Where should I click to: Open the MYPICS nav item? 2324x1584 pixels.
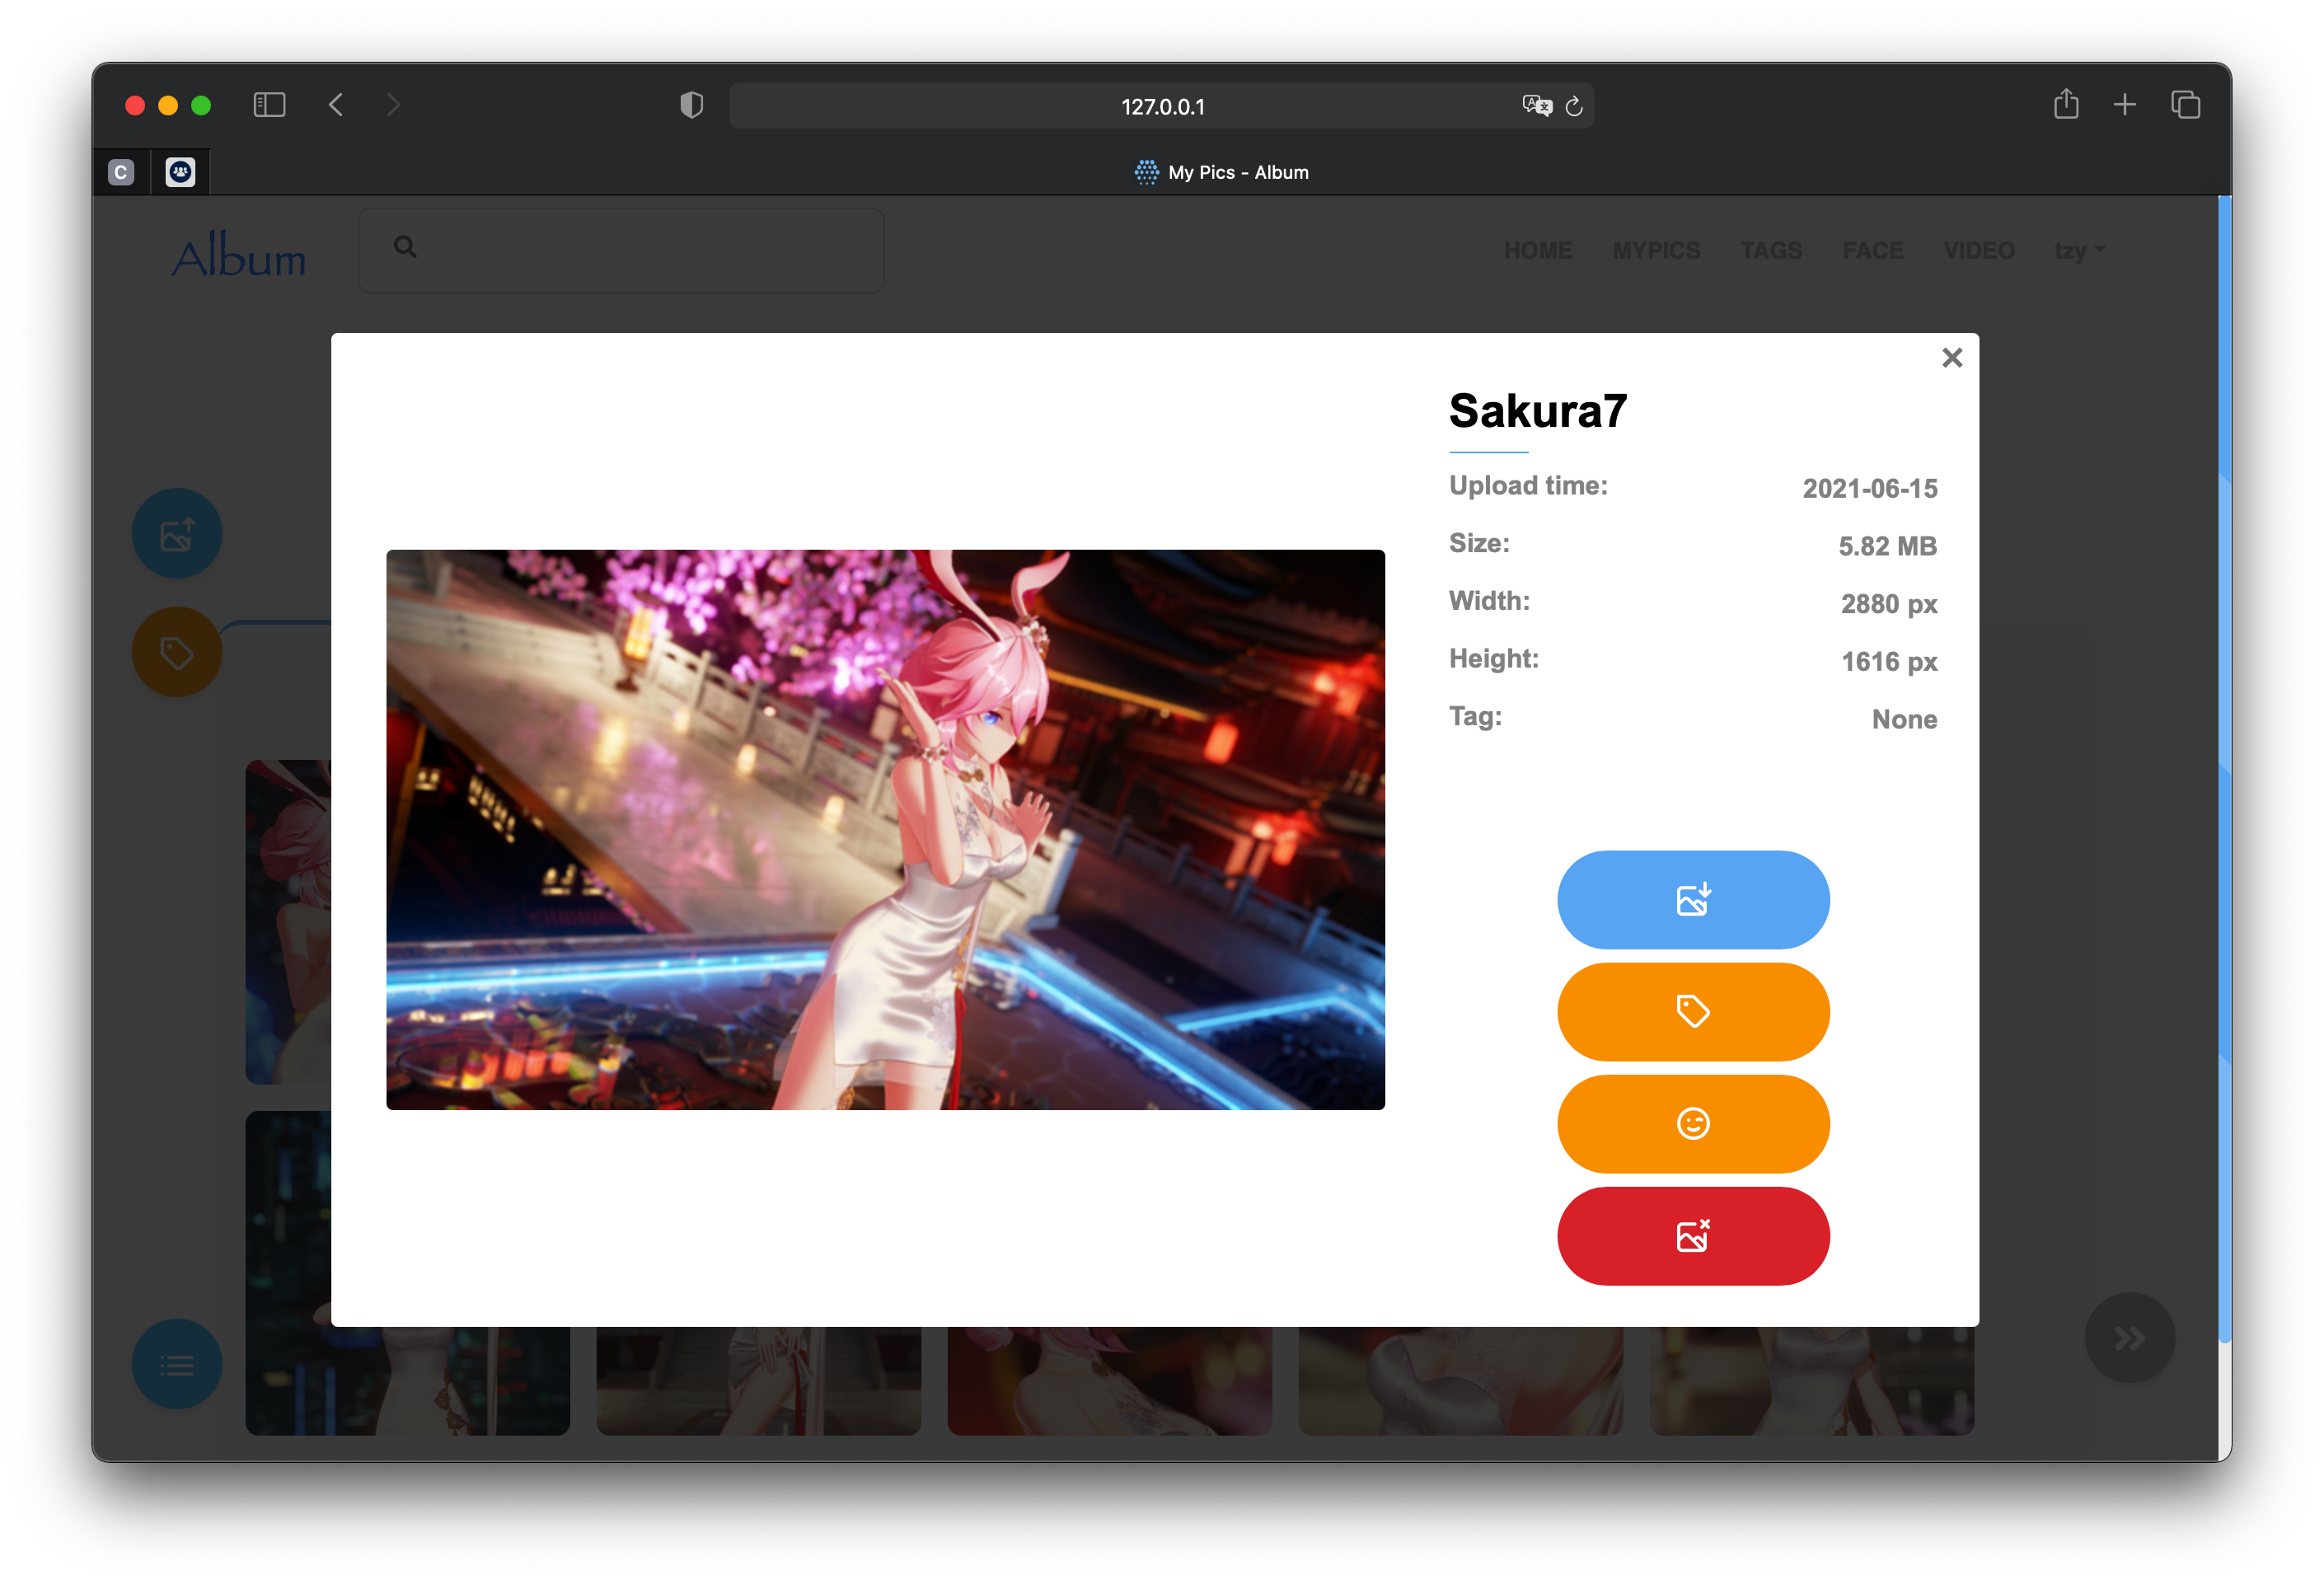point(1656,250)
